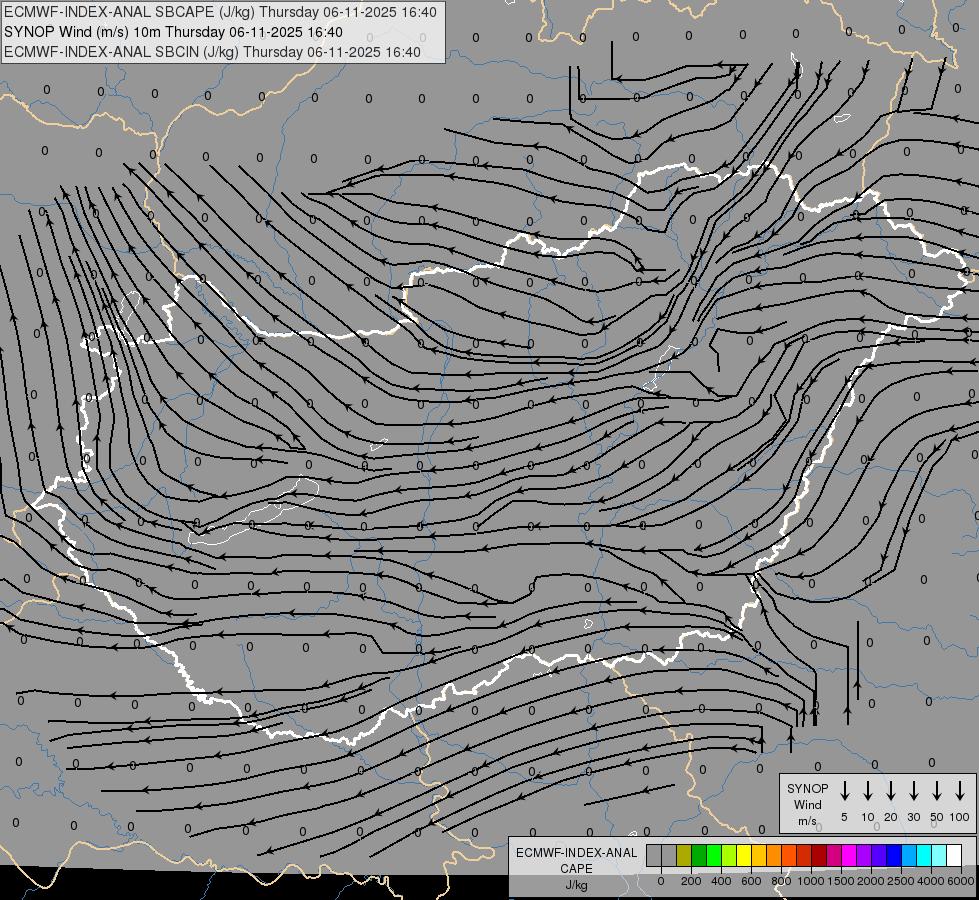Choose the sky blue CAPE legend swatch
Screen dimensions: 979x900
[x=910, y=856]
